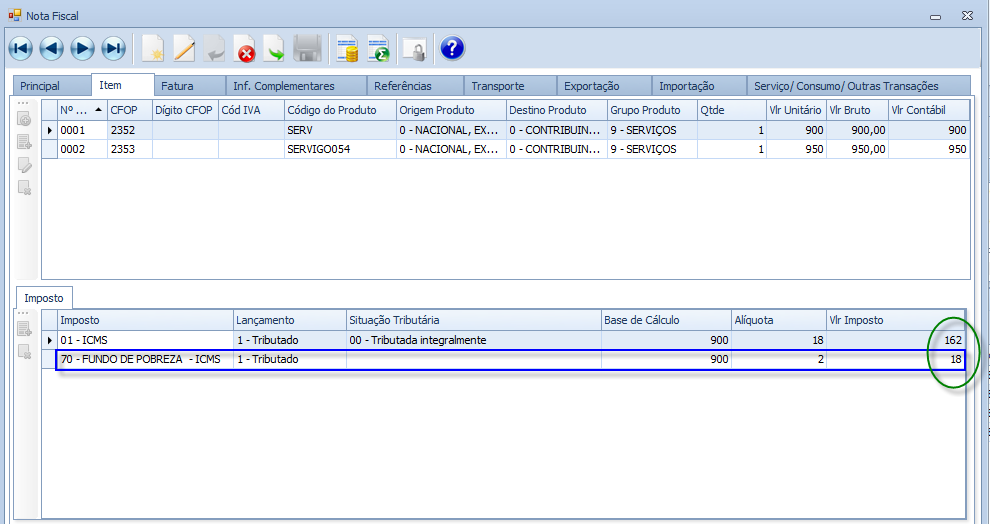Click the coins financial table icon
Screen dimensions: 990x524
347,48
